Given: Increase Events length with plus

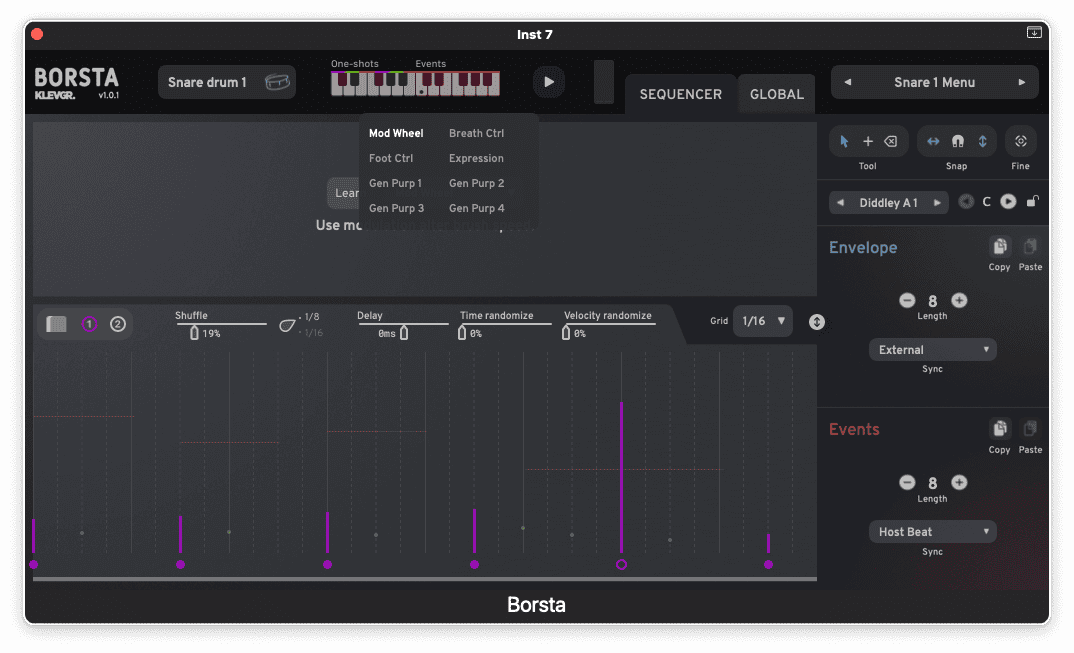Looking at the screenshot, I should (959, 482).
